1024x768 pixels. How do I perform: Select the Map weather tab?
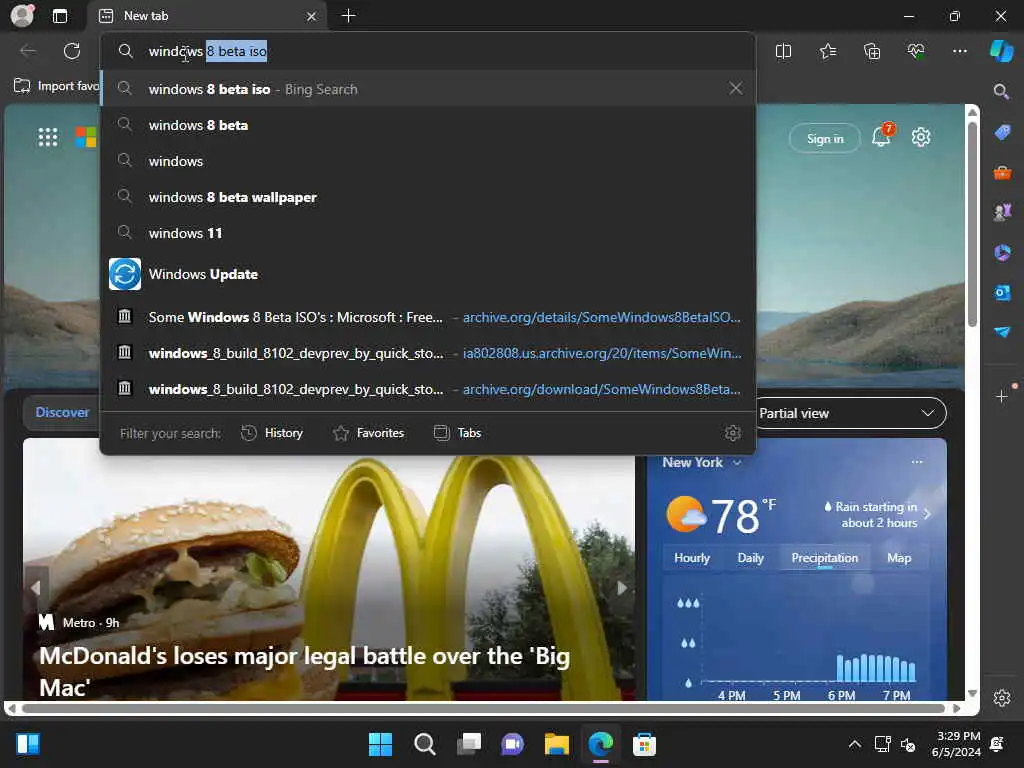[899, 558]
